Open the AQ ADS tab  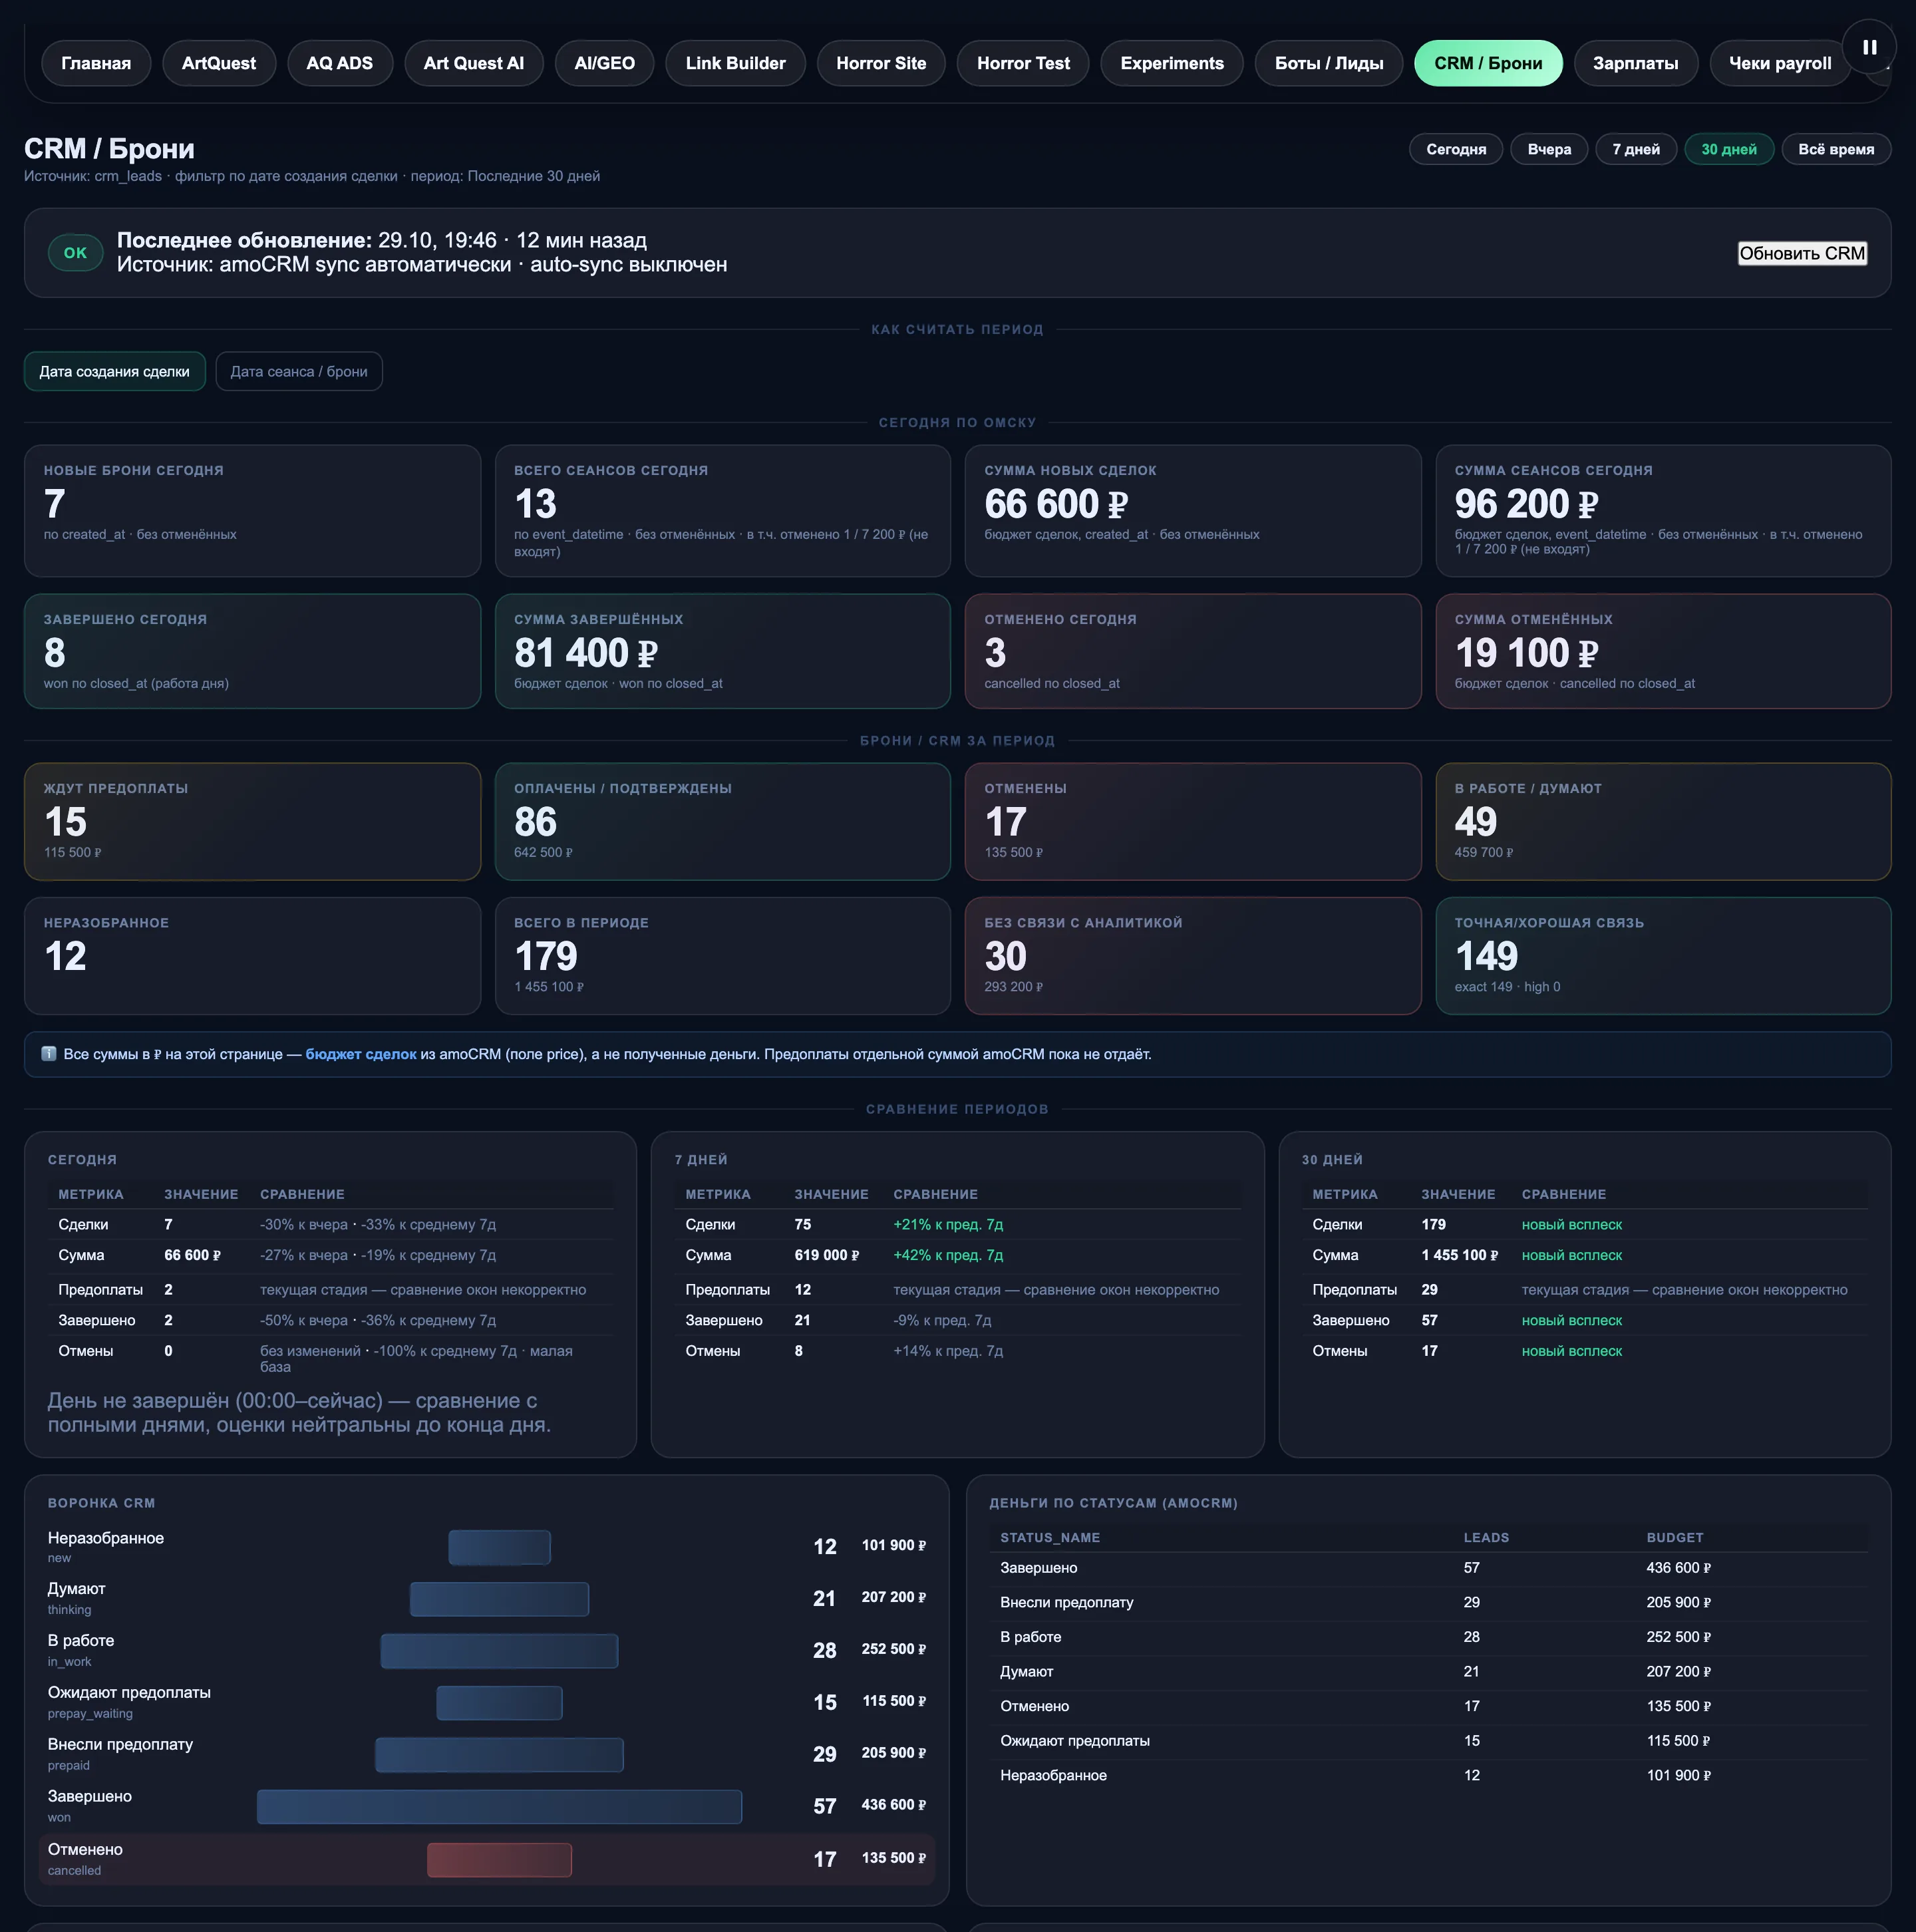click(x=340, y=63)
